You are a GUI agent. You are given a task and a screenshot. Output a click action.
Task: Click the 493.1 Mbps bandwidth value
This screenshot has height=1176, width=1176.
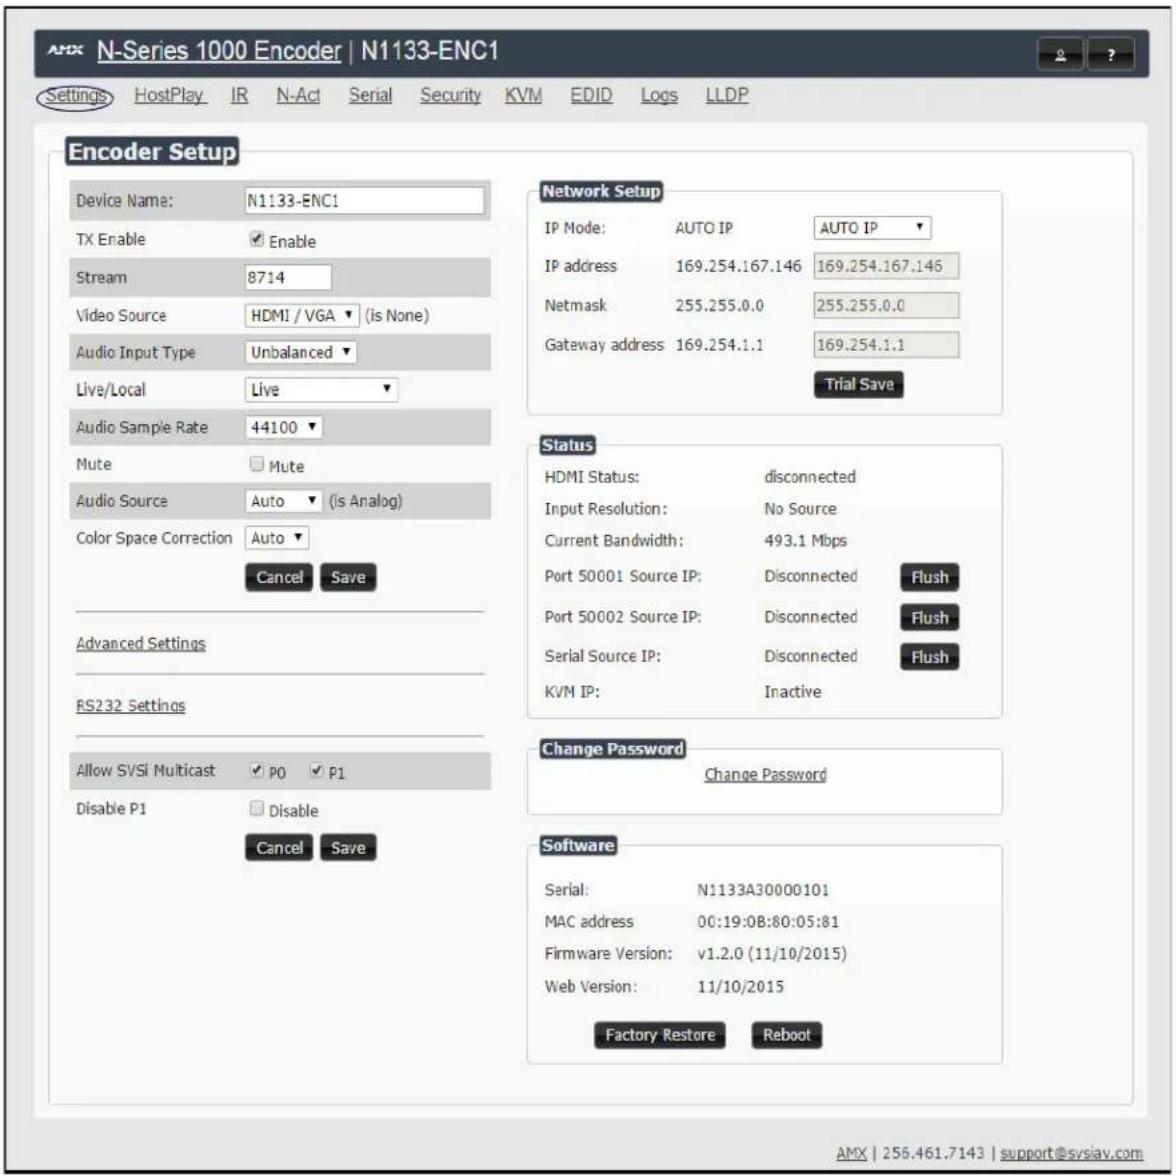pos(806,541)
